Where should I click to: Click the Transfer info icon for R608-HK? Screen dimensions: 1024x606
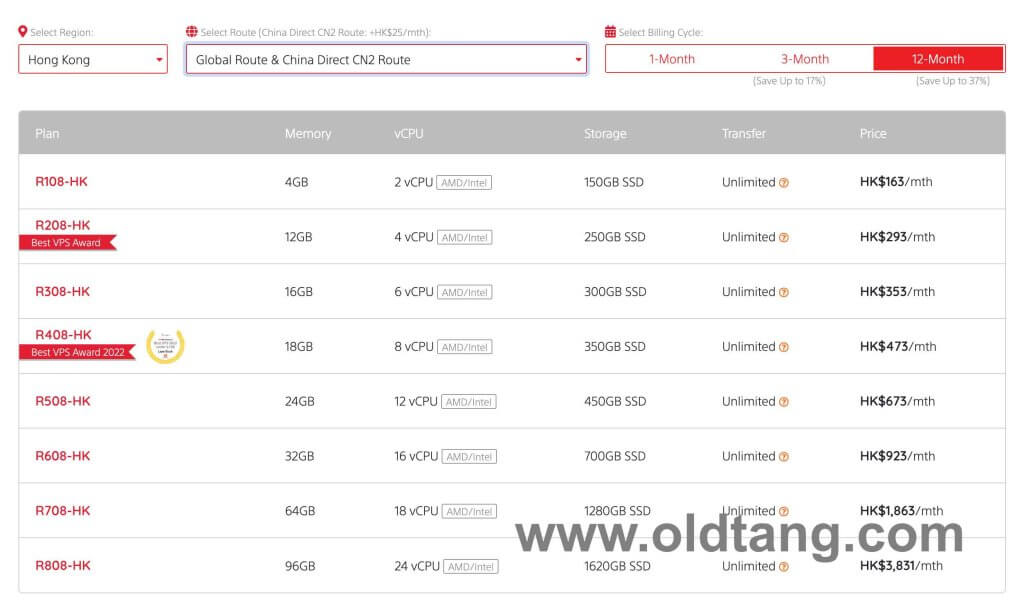tap(784, 457)
